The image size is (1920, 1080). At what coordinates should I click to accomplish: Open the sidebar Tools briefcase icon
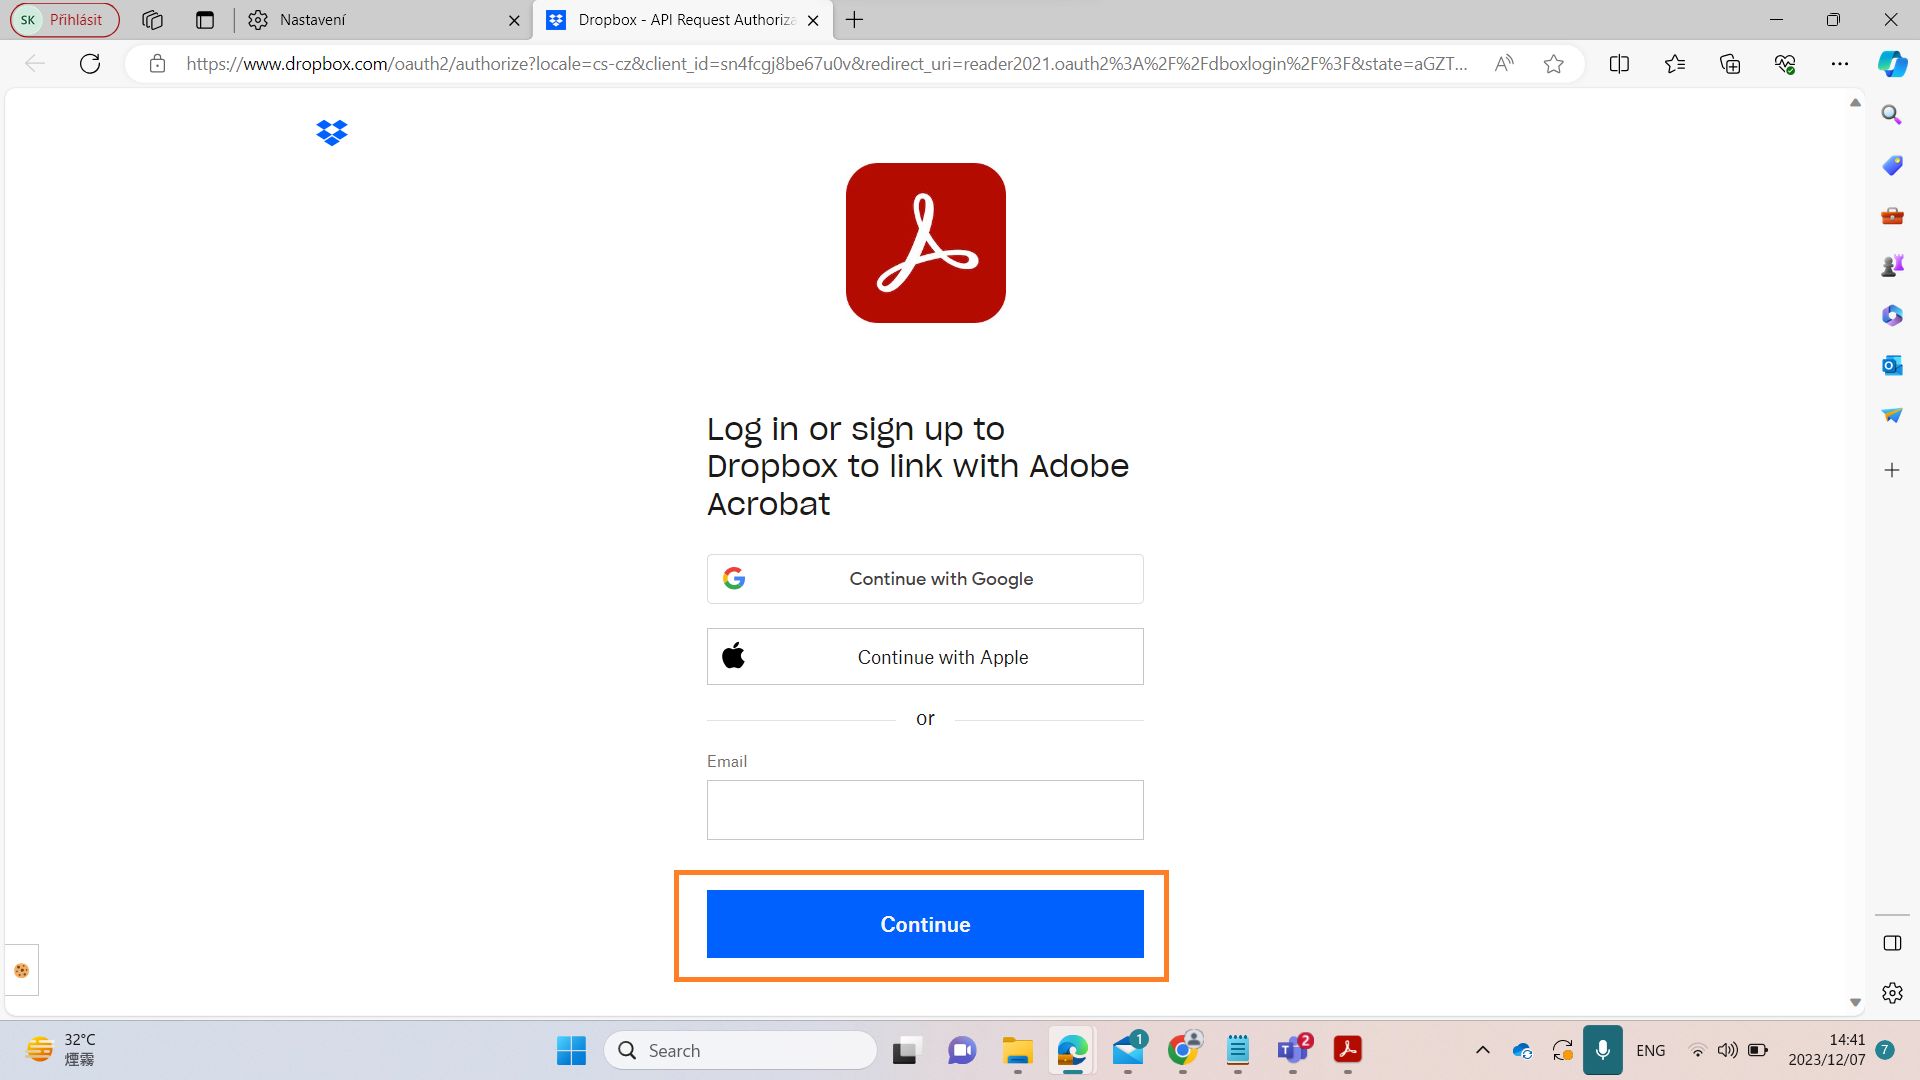(1891, 215)
